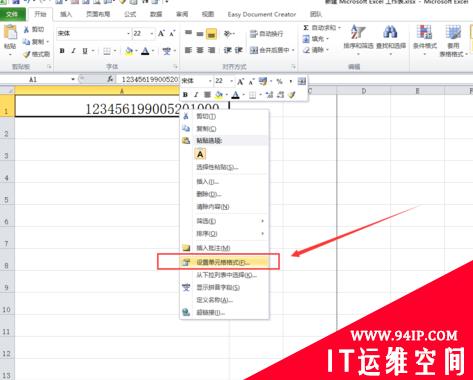The height and width of the screenshot is (380, 473).
Task: Open the File (文件) tab
Action: point(12,14)
